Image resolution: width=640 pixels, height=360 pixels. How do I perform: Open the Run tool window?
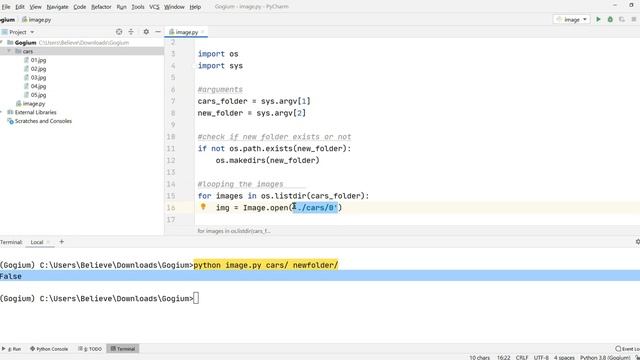11,349
